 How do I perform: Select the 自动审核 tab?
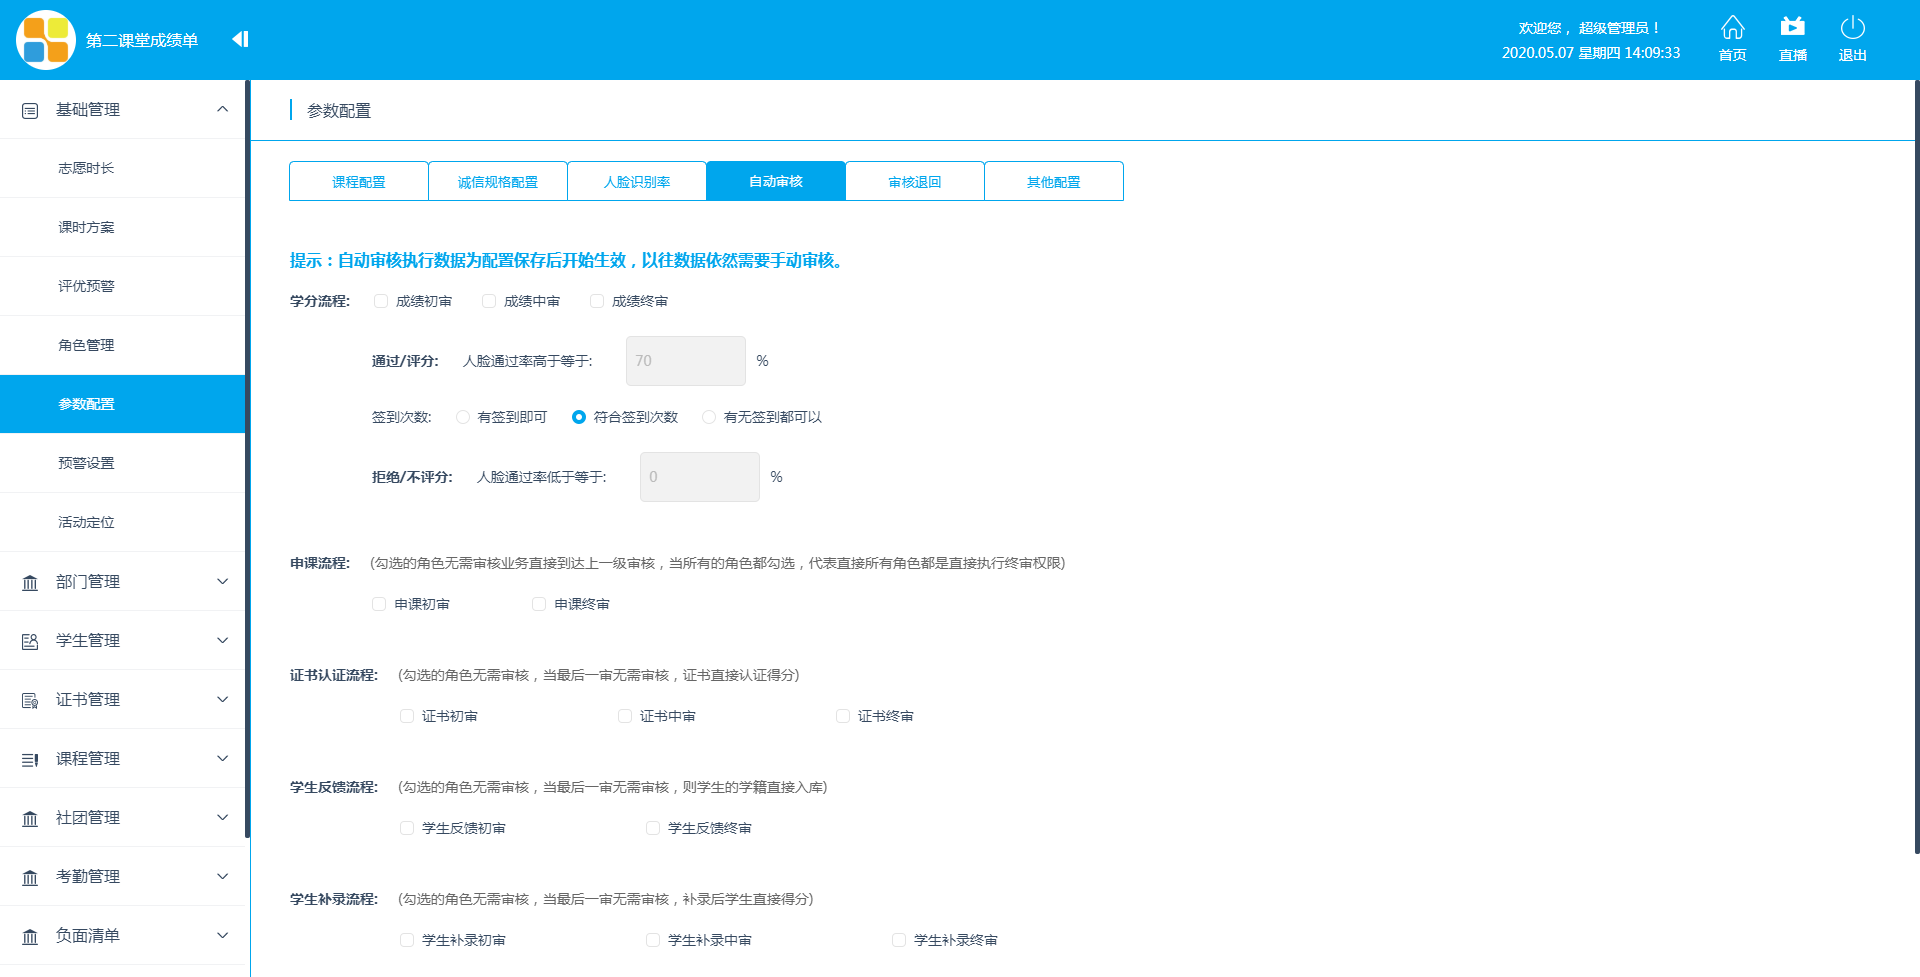click(776, 181)
